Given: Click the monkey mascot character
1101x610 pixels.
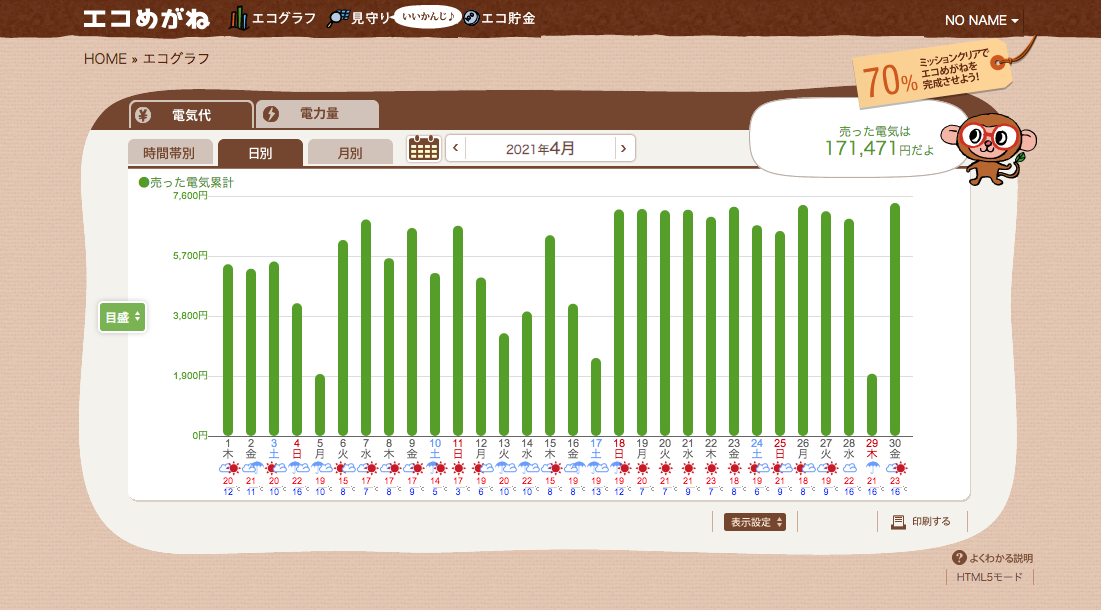Looking at the screenshot, I should [989, 148].
